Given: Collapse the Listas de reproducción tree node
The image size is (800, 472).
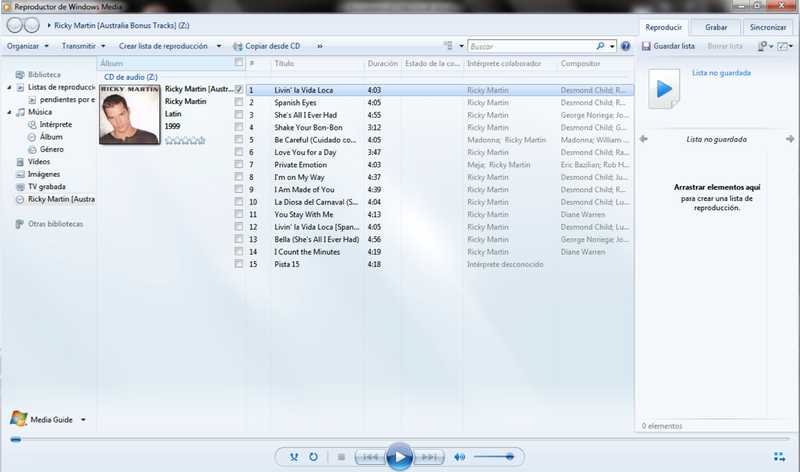Looking at the screenshot, I should point(9,87).
